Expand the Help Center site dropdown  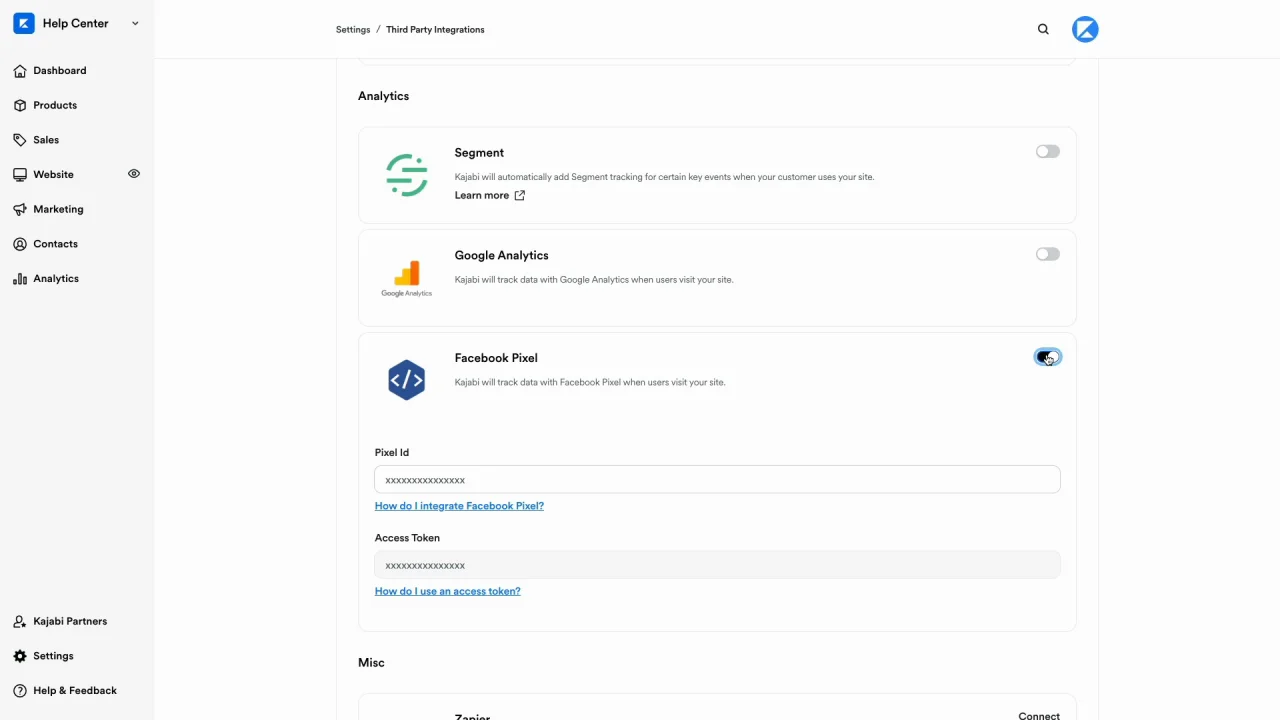(x=135, y=23)
